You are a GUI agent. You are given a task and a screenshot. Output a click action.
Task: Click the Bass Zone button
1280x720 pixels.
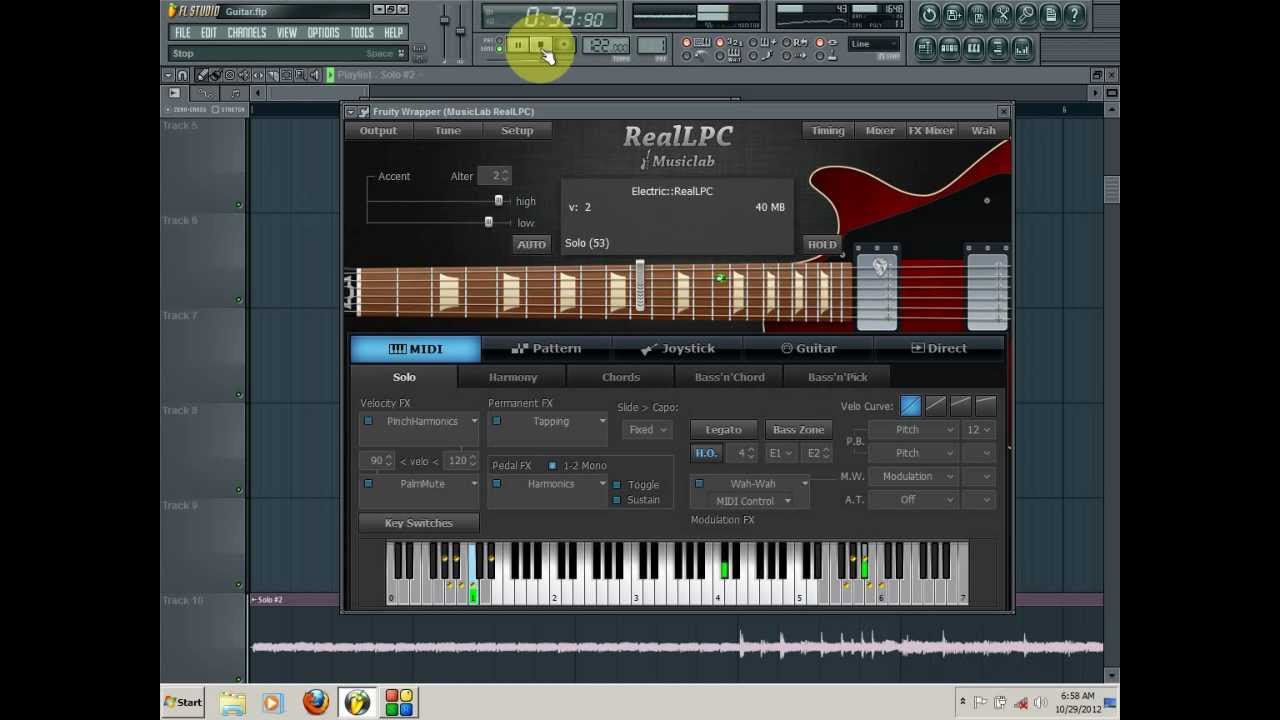[x=798, y=430]
